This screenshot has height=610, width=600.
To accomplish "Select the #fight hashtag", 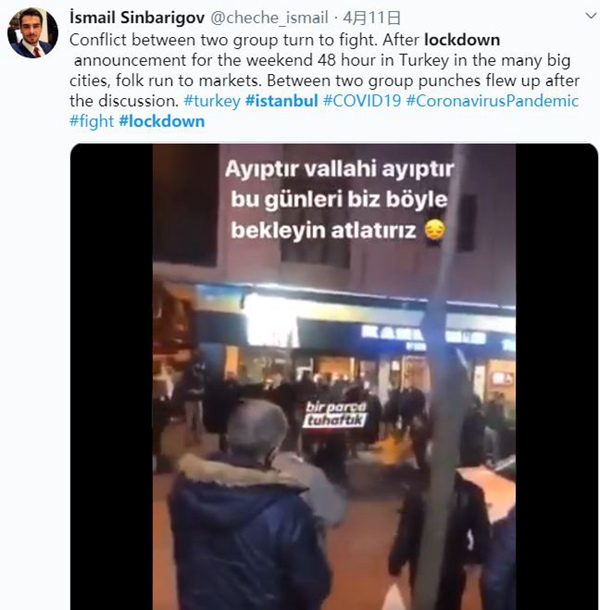I will tap(91, 121).
